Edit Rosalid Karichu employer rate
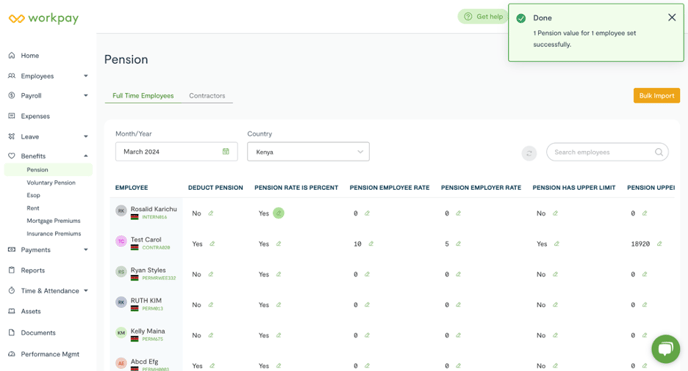Image resolution: width=688 pixels, height=371 pixels. 459,213
